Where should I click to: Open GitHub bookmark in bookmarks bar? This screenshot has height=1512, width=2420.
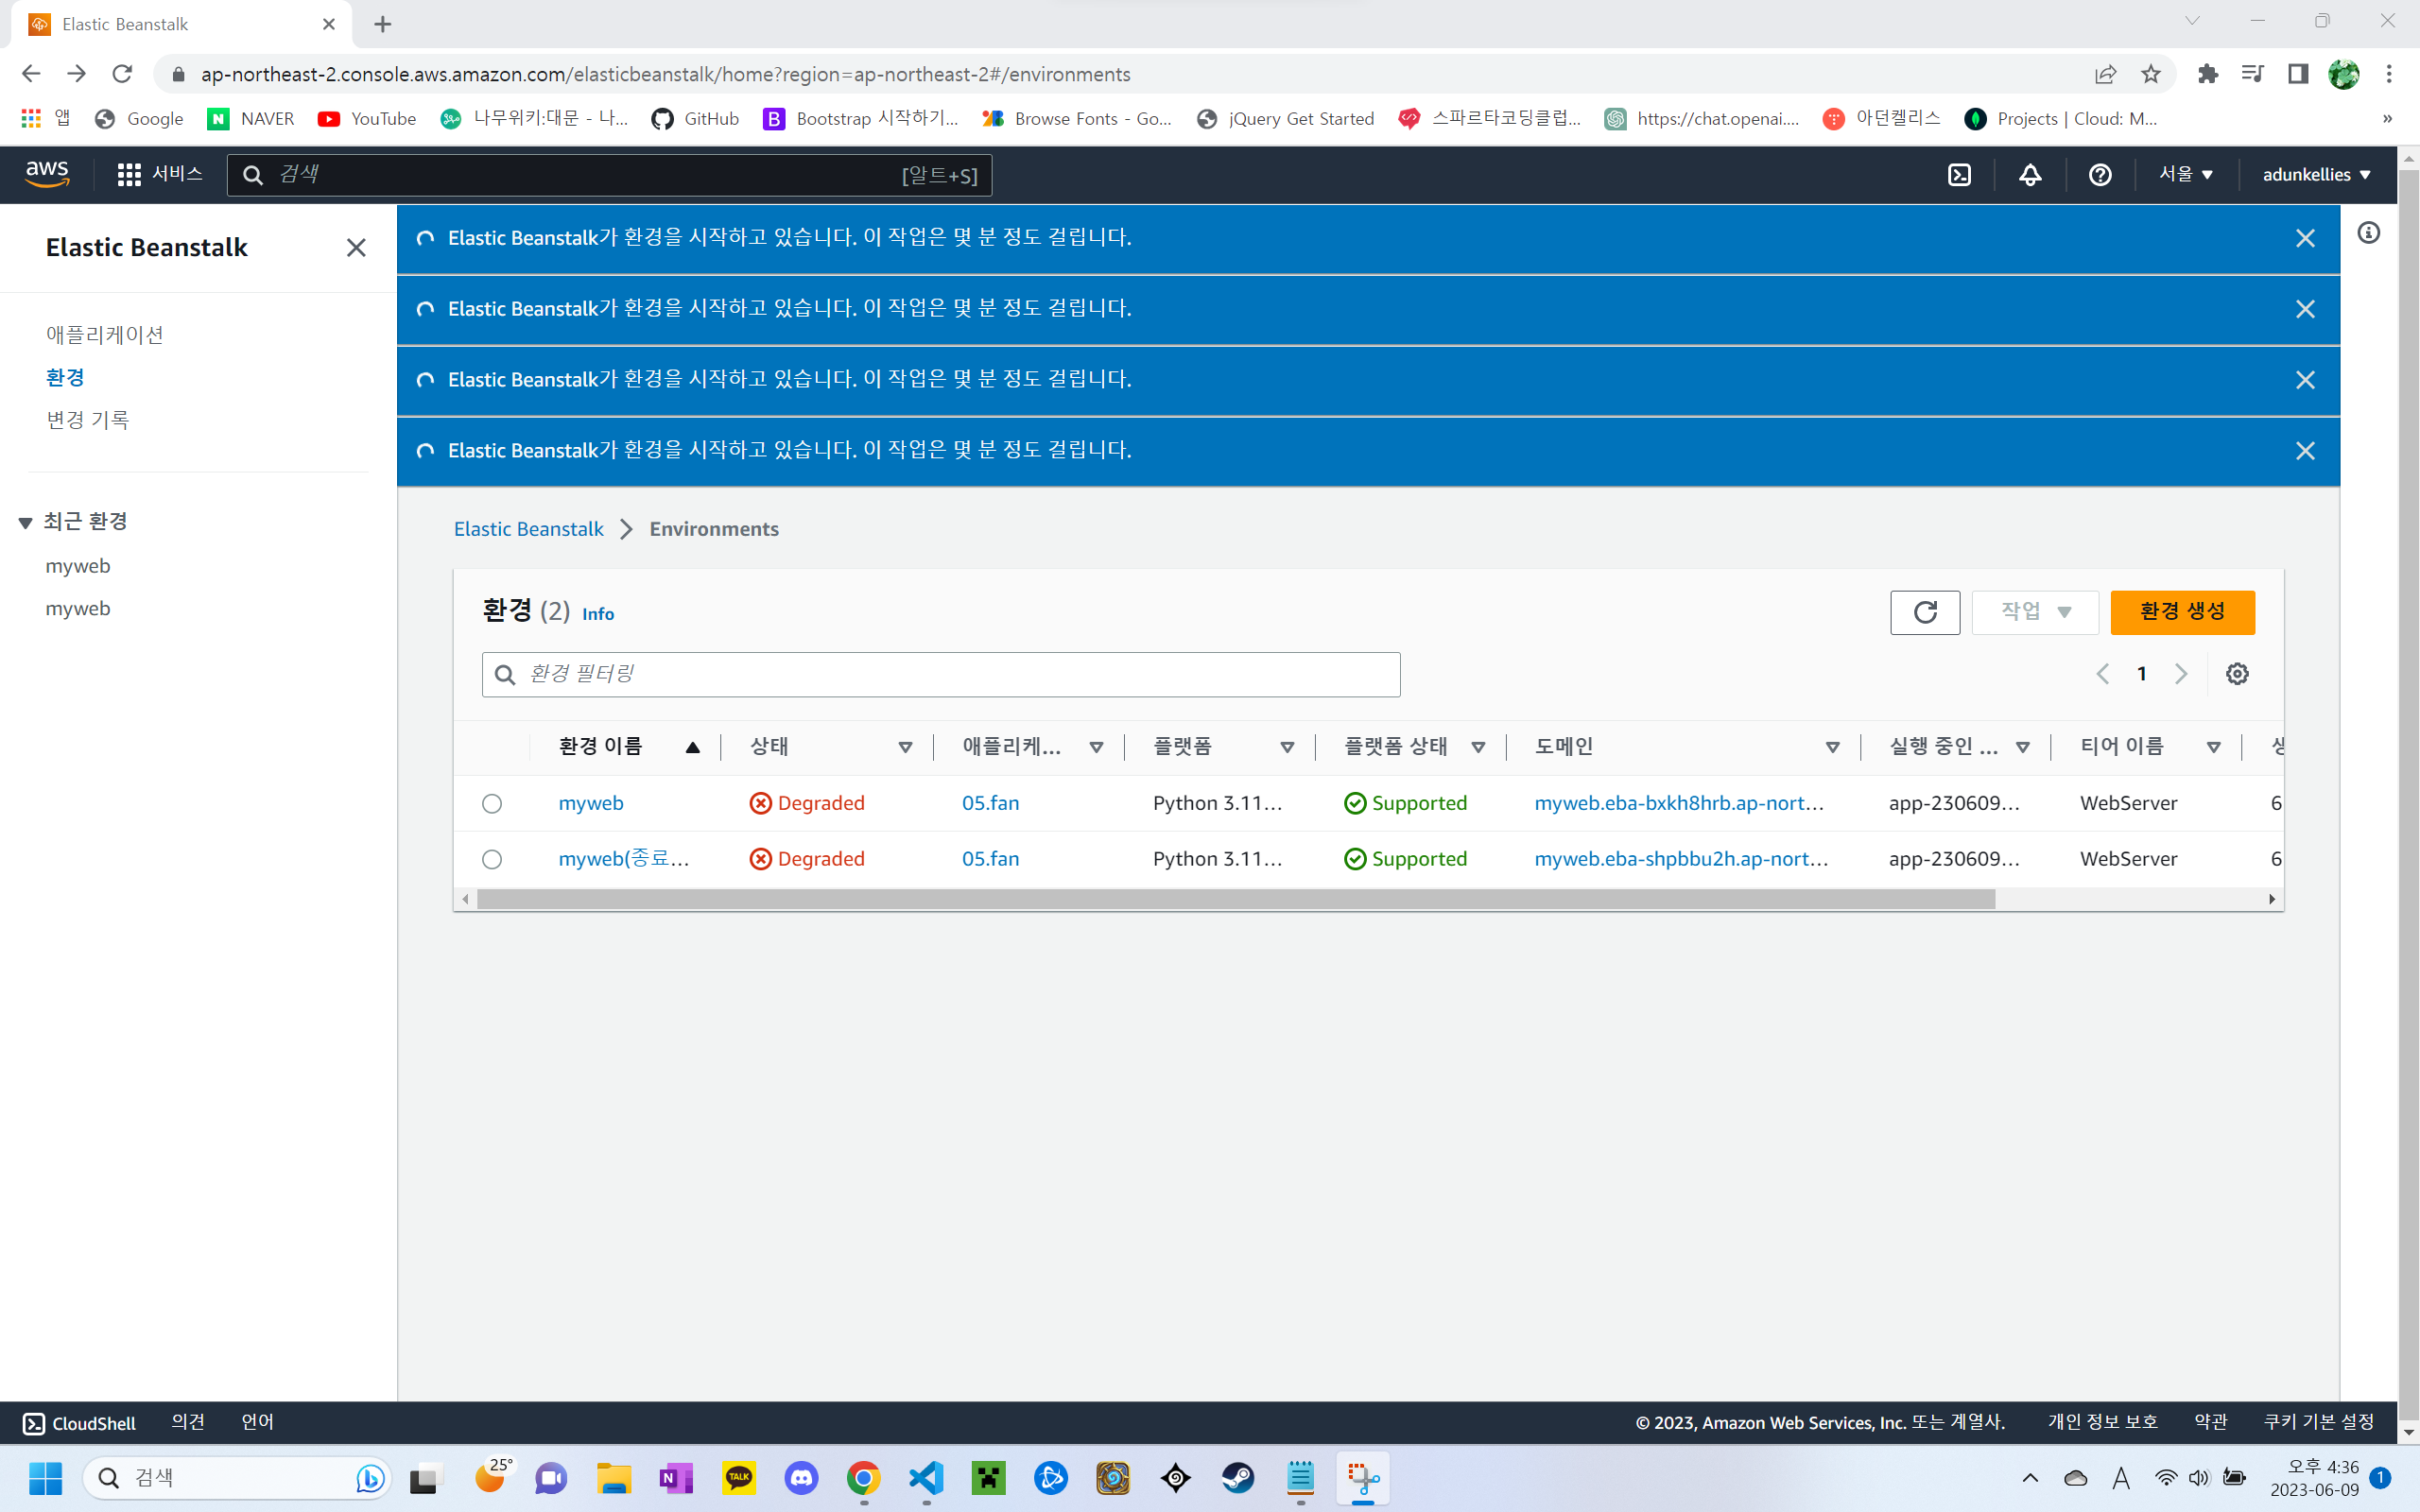[695, 119]
